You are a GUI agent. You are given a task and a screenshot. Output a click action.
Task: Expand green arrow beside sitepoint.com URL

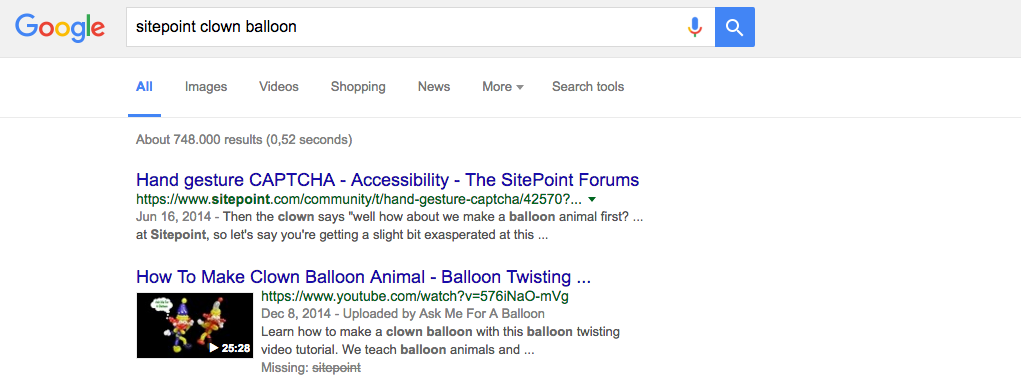click(x=591, y=199)
